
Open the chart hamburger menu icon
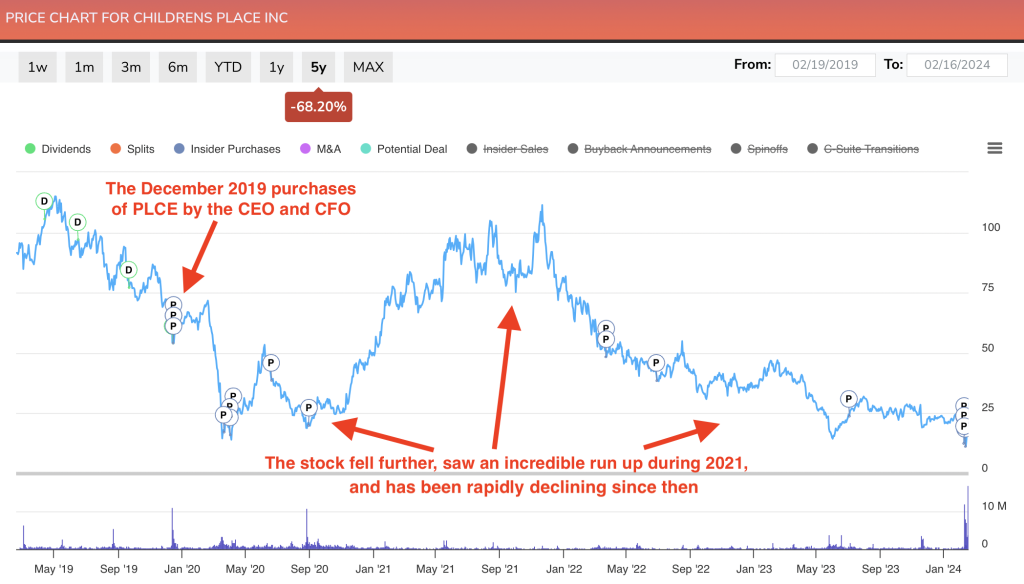point(995,148)
